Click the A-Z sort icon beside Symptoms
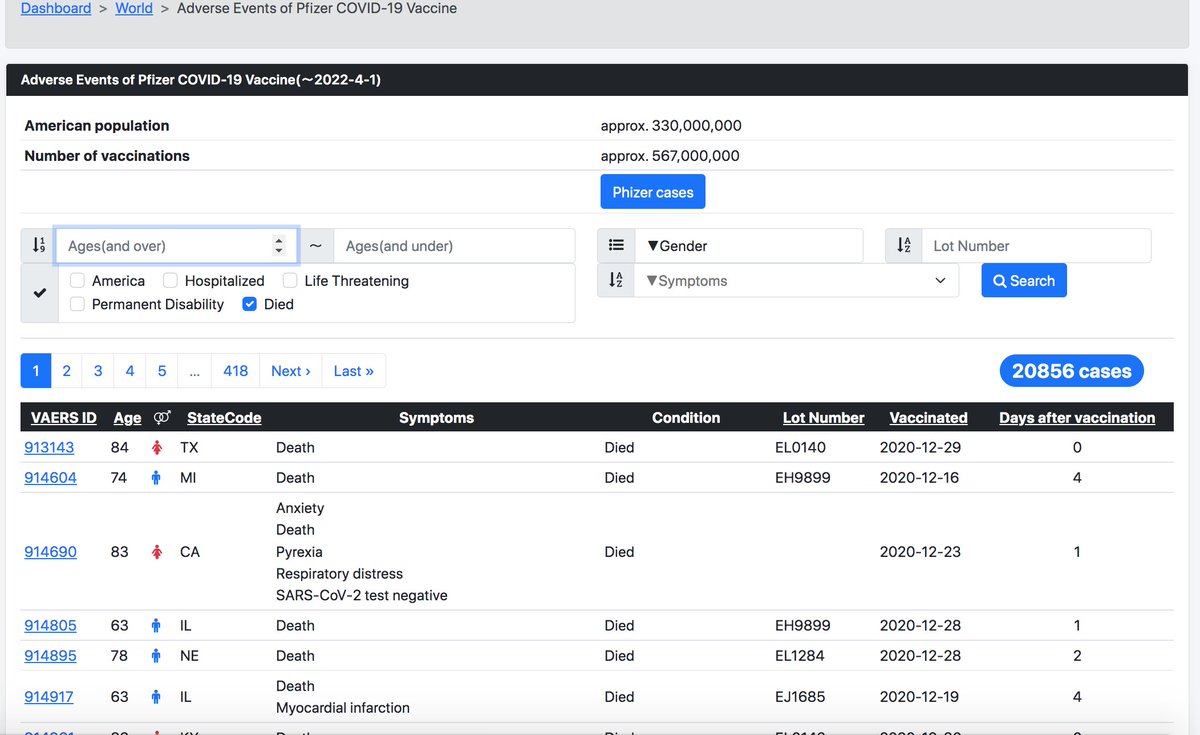1200x735 pixels. click(x=616, y=281)
